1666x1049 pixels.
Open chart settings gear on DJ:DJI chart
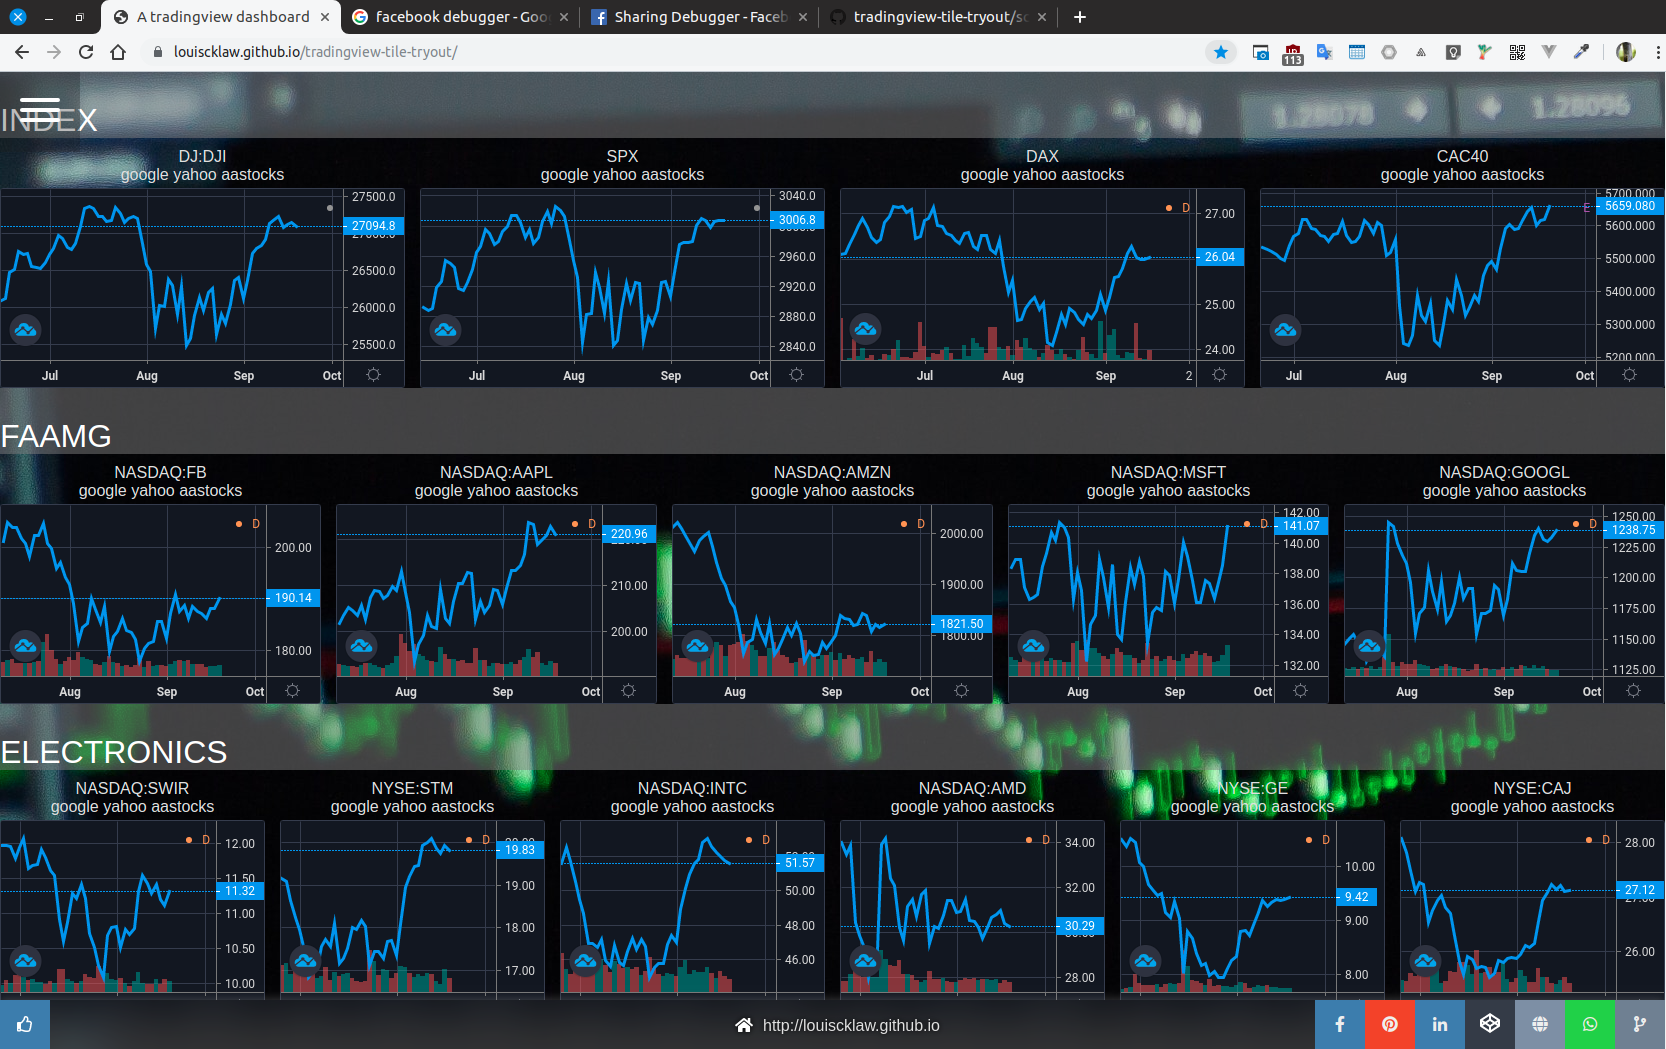coord(373,374)
